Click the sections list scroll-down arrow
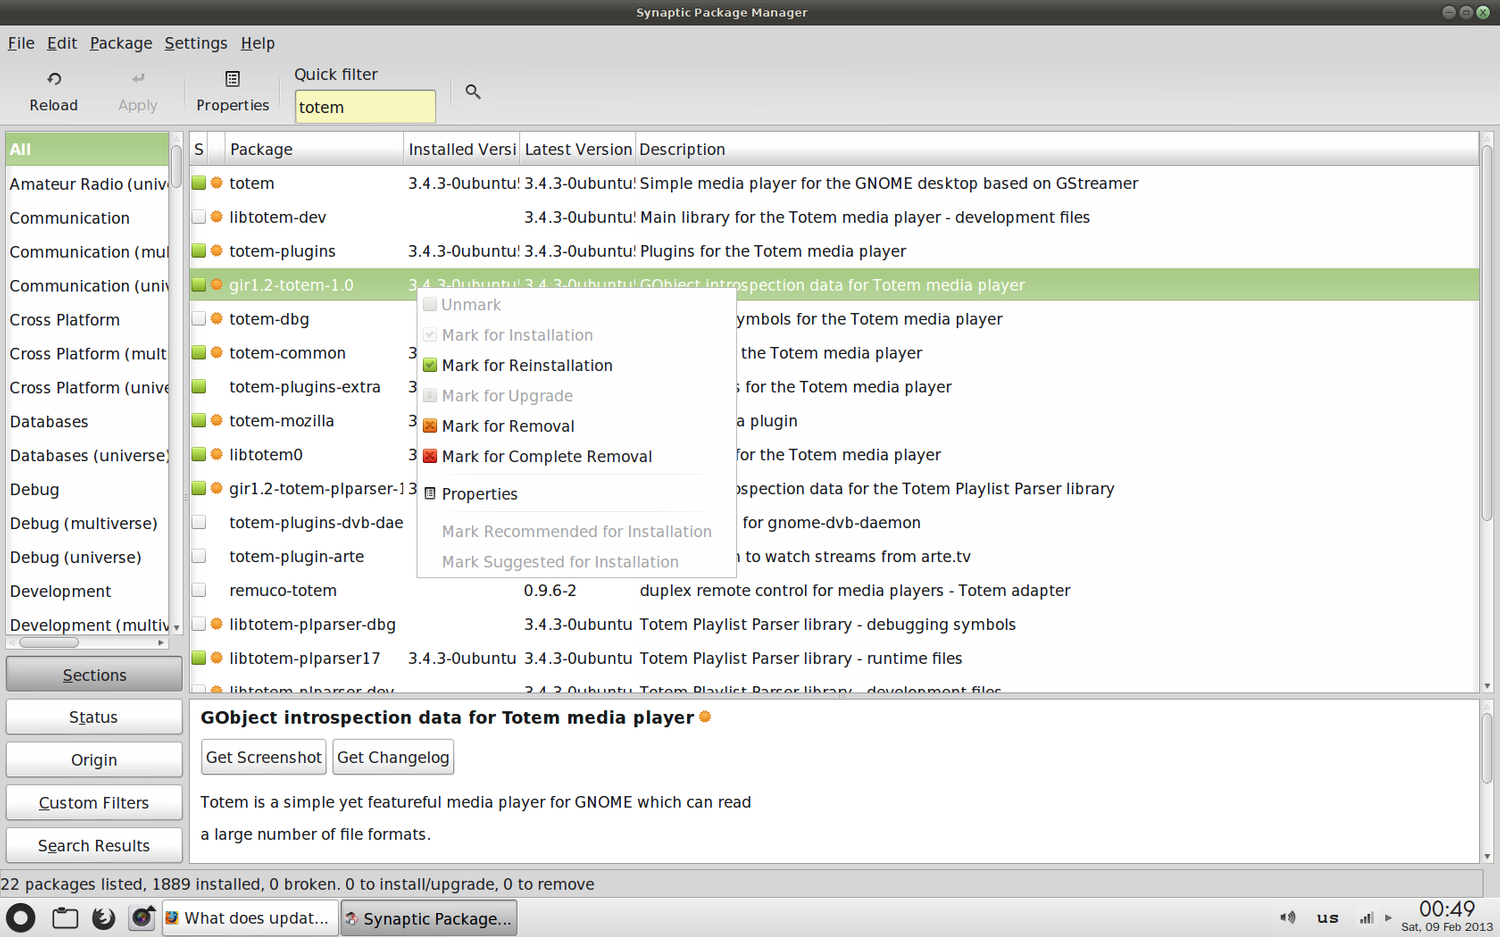1500x937 pixels. (x=177, y=627)
